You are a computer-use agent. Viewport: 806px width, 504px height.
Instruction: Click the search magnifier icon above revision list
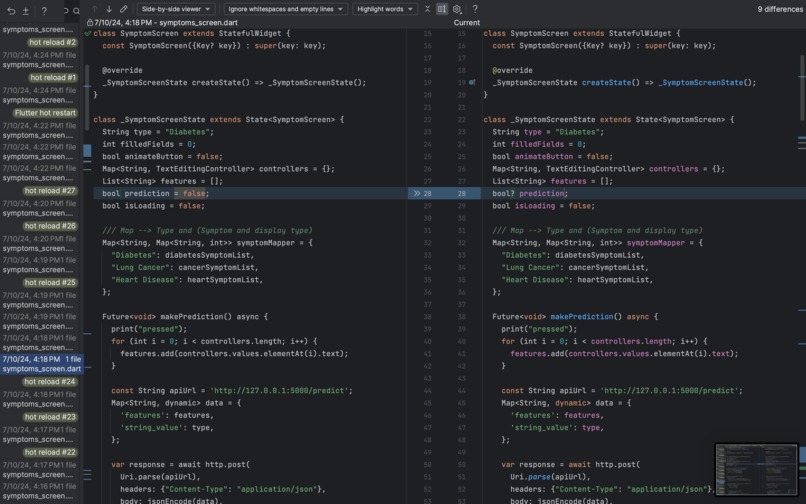76,10
